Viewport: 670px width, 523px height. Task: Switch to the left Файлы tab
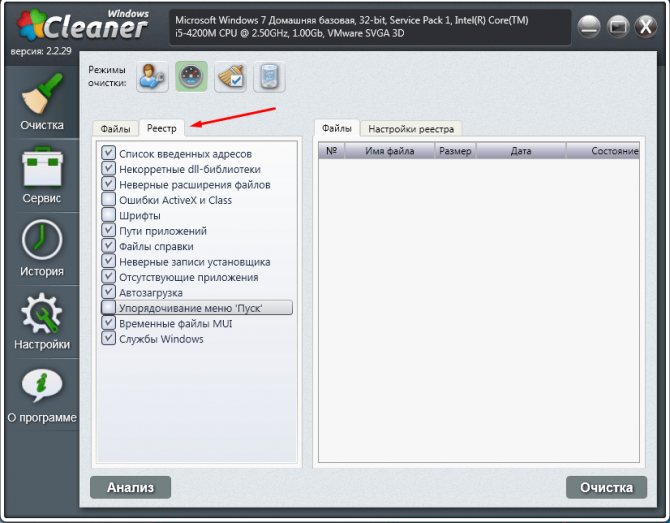point(115,129)
